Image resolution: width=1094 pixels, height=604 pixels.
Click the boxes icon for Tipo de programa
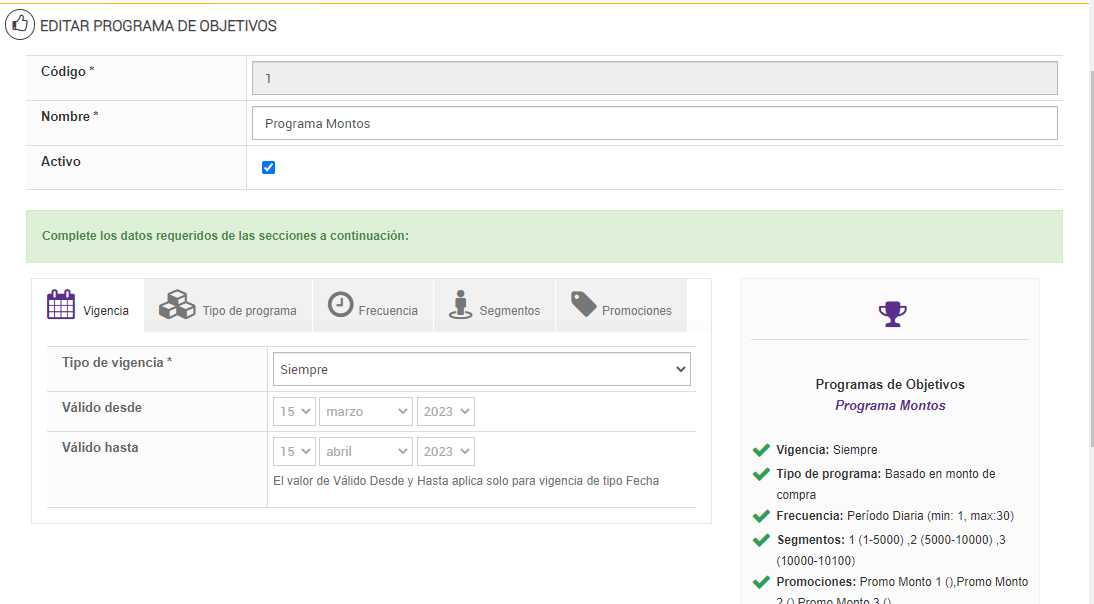coord(177,304)
